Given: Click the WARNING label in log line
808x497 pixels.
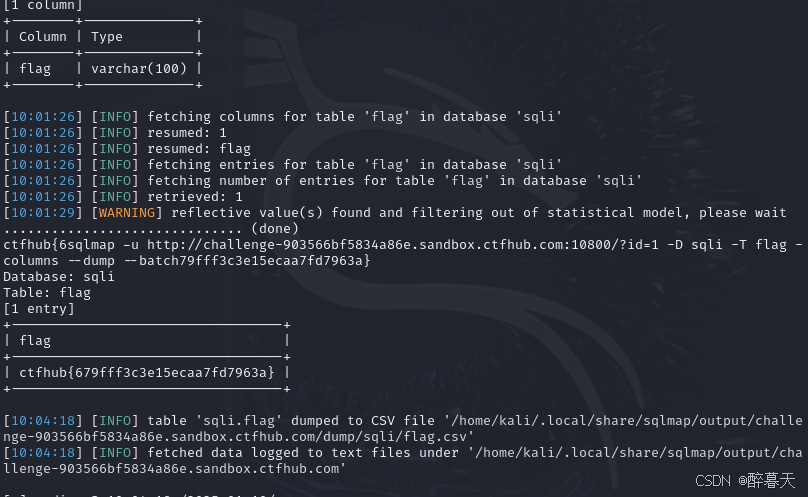Looking at the screenshot, I should [x=127, y=212].
